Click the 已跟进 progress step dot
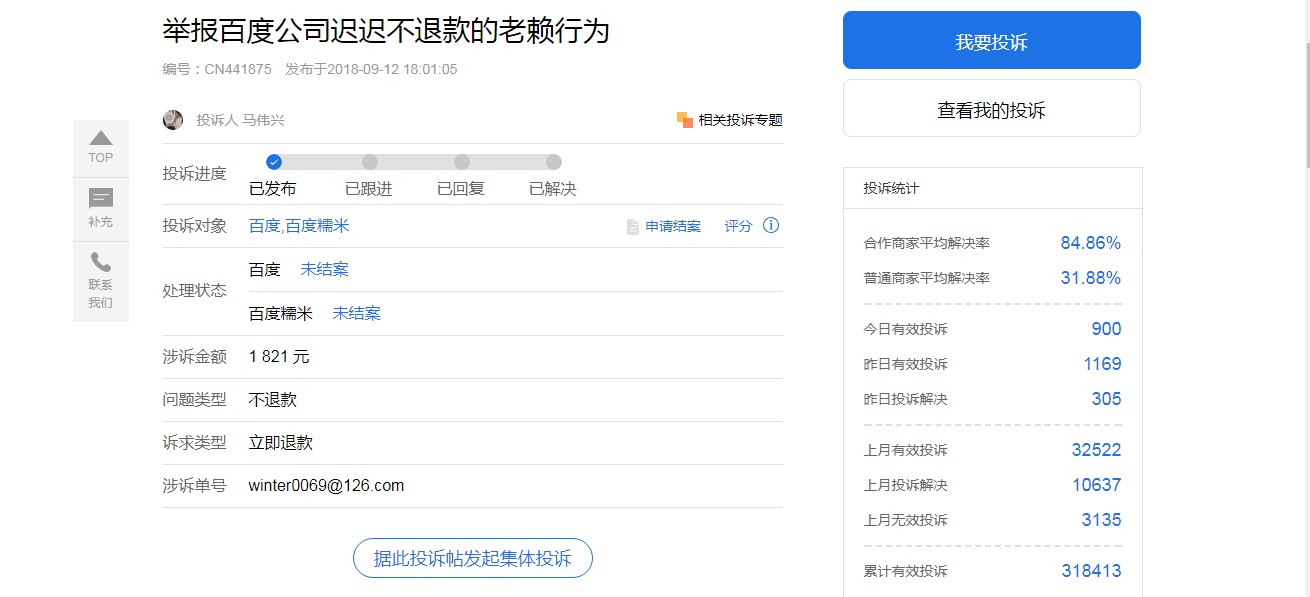Image resolution: width=1310 pixels, height=597 pixels. (x=370, y=162)
